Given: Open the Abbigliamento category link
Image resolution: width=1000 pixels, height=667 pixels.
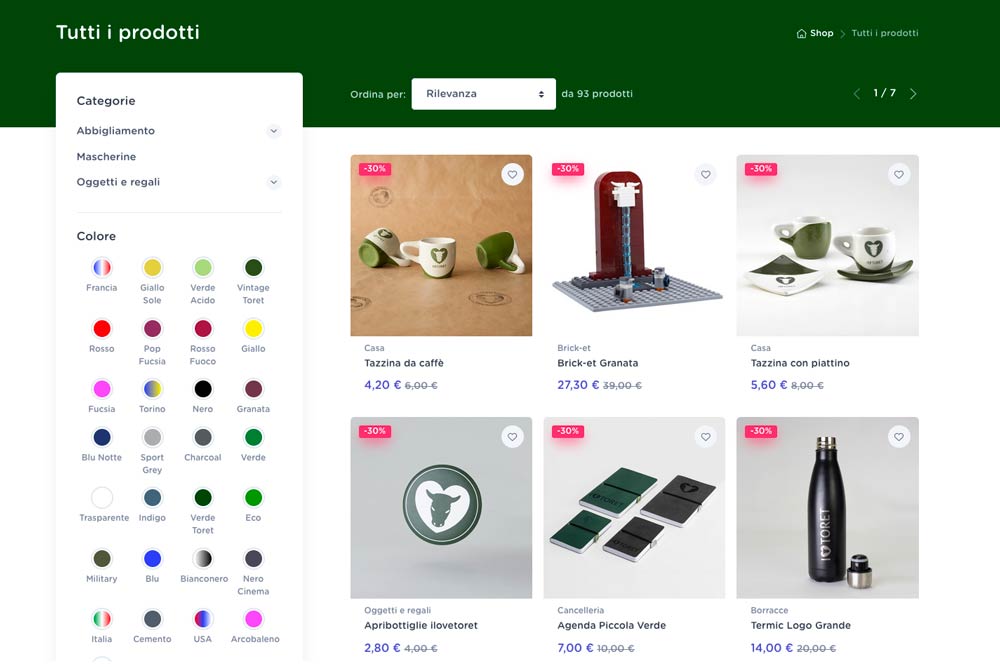Looking at the screenshot, I should (115, 131).
